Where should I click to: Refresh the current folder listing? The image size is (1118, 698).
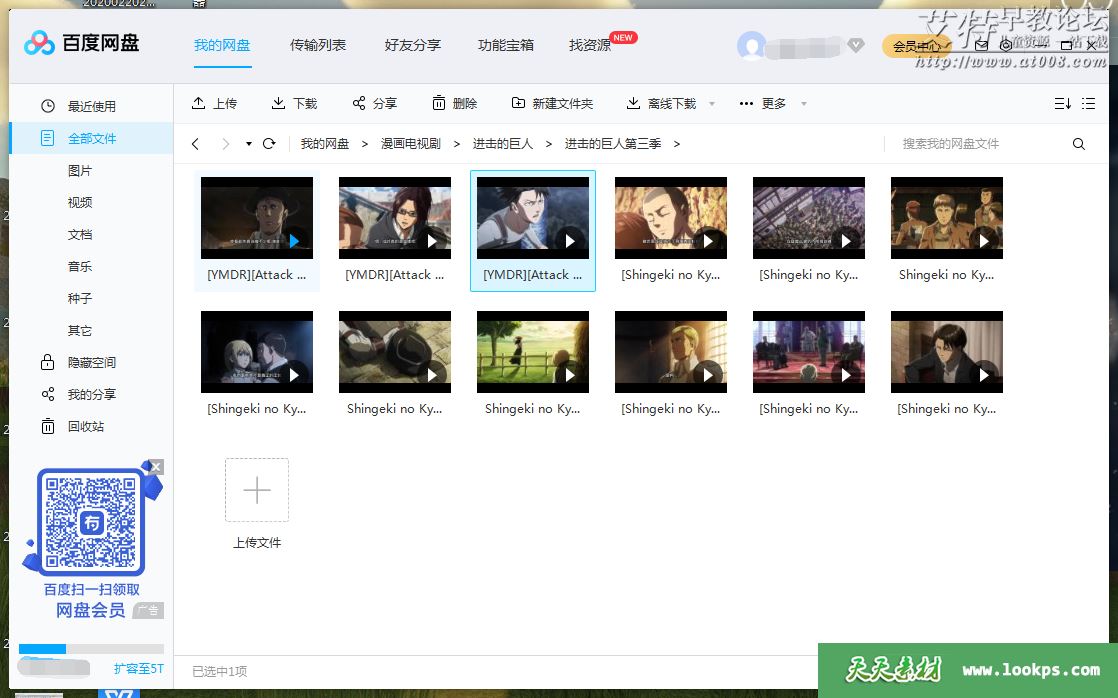click(x=269, y=144)
